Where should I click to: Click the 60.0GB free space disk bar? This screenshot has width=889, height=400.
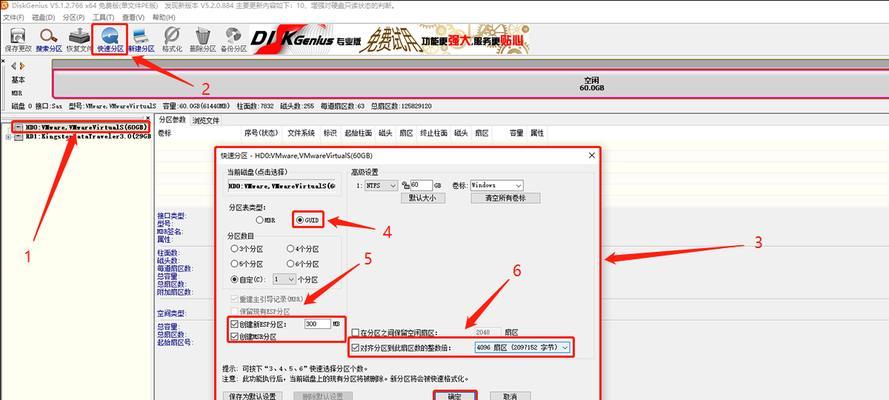[x=470, y=84]
